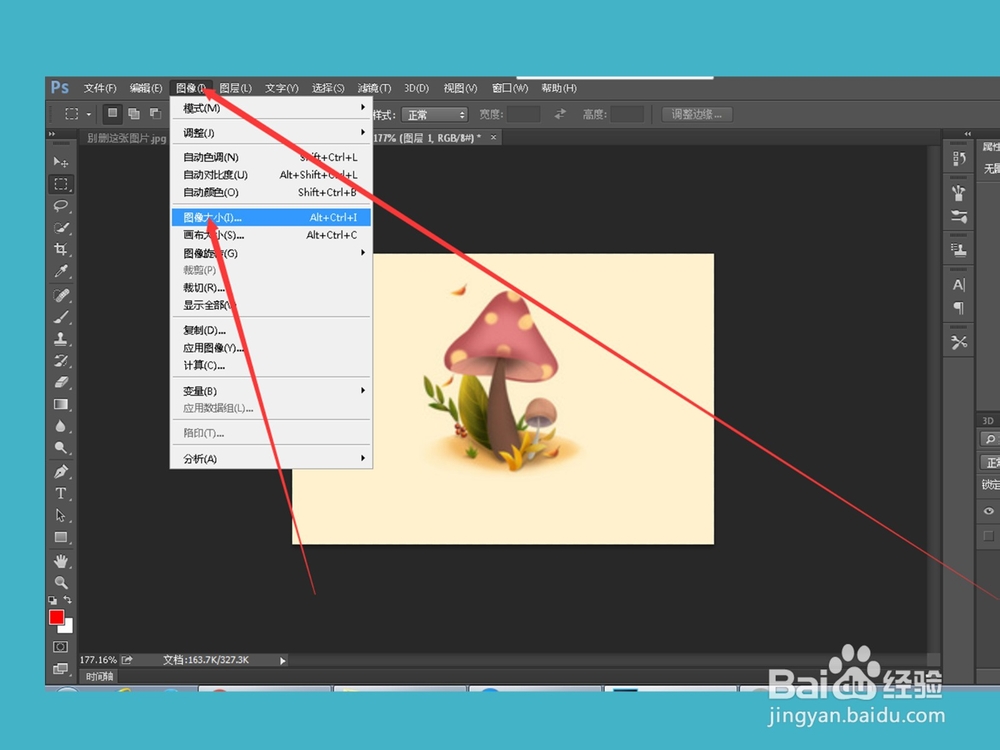Select the Path Selection tool
The image size is (1000, 750).
(61, 515)
